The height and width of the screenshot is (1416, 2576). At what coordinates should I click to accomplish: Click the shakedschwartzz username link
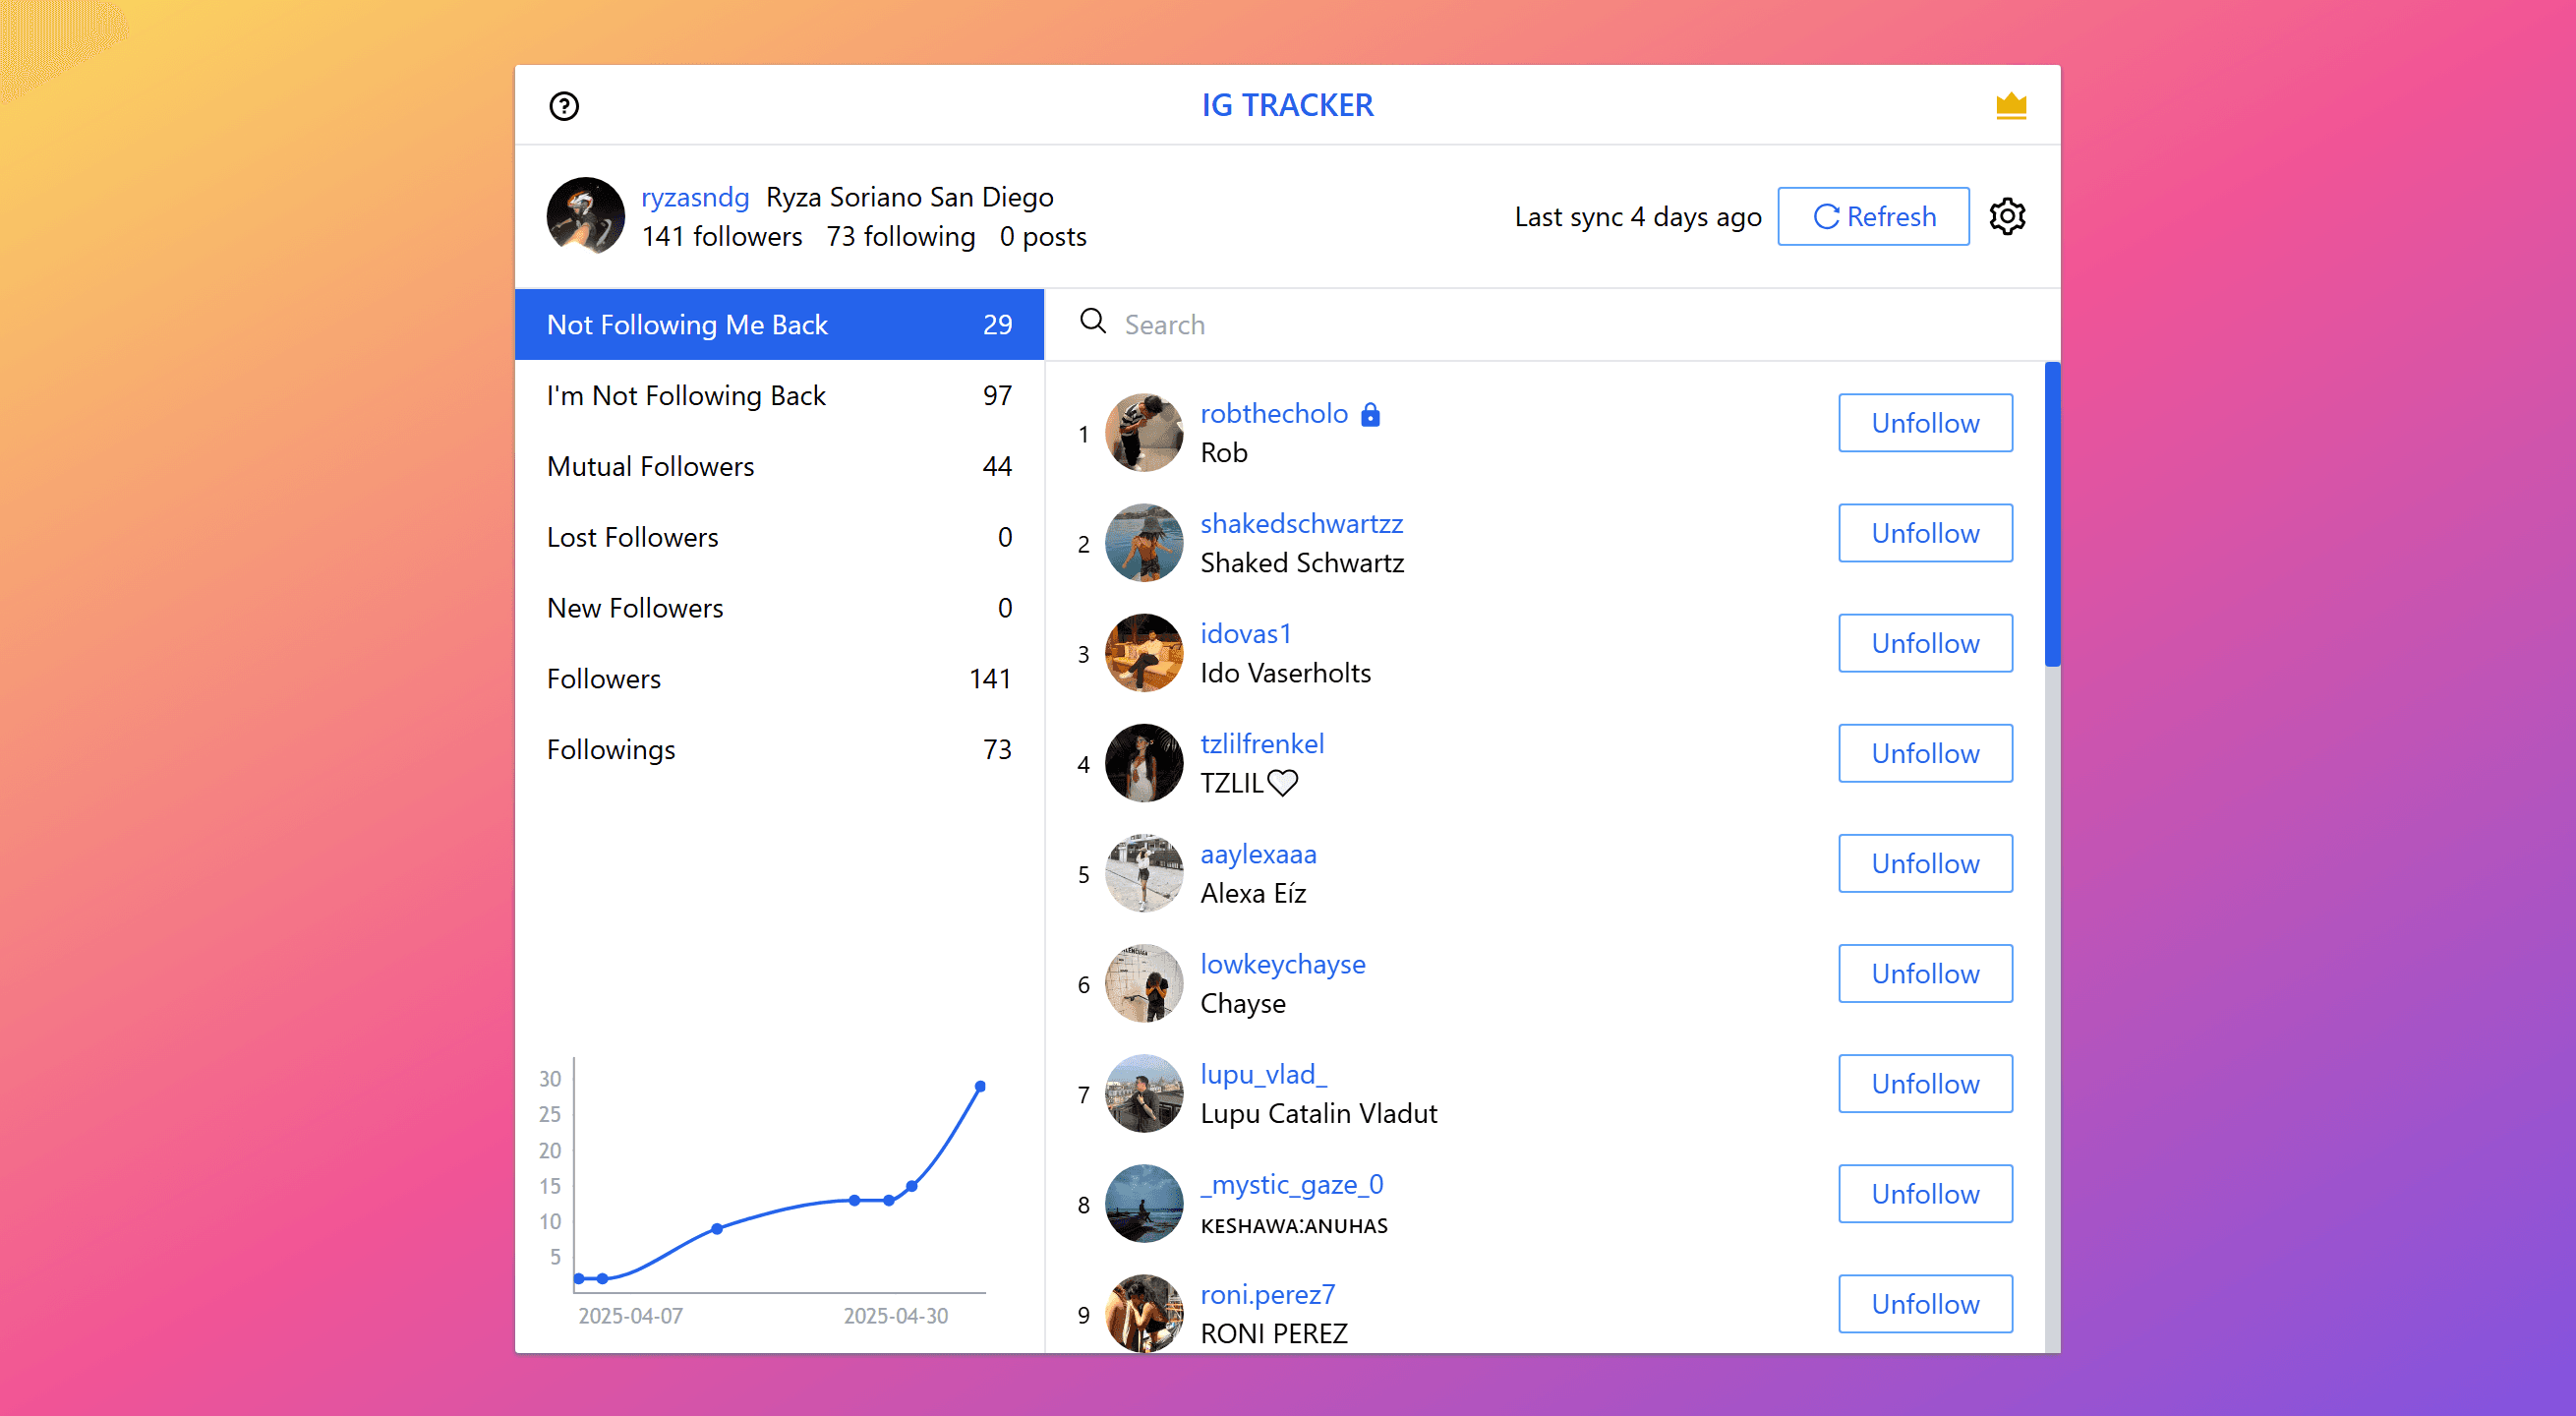pos(1301,523)
